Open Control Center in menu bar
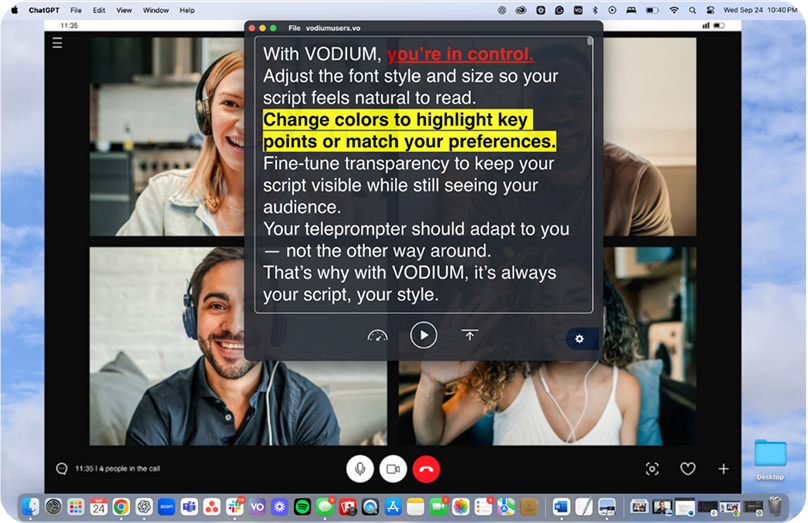The image size is (808, 523). point(710,10)
